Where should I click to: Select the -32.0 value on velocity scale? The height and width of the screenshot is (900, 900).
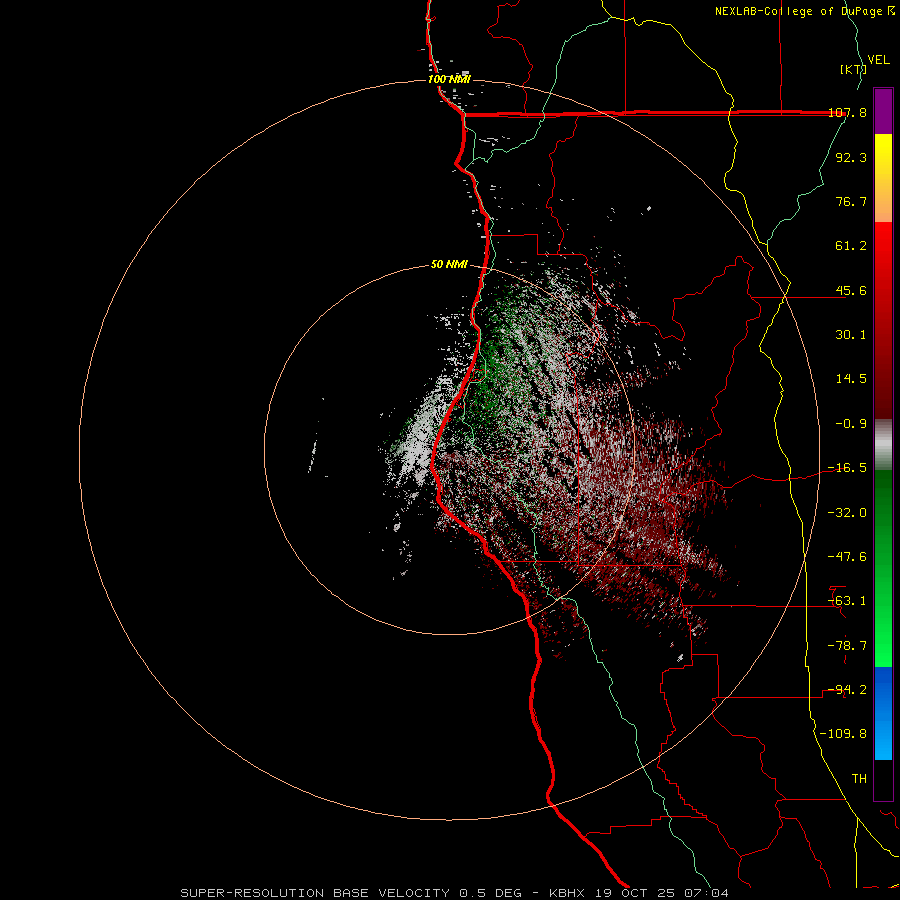(848, 513)
